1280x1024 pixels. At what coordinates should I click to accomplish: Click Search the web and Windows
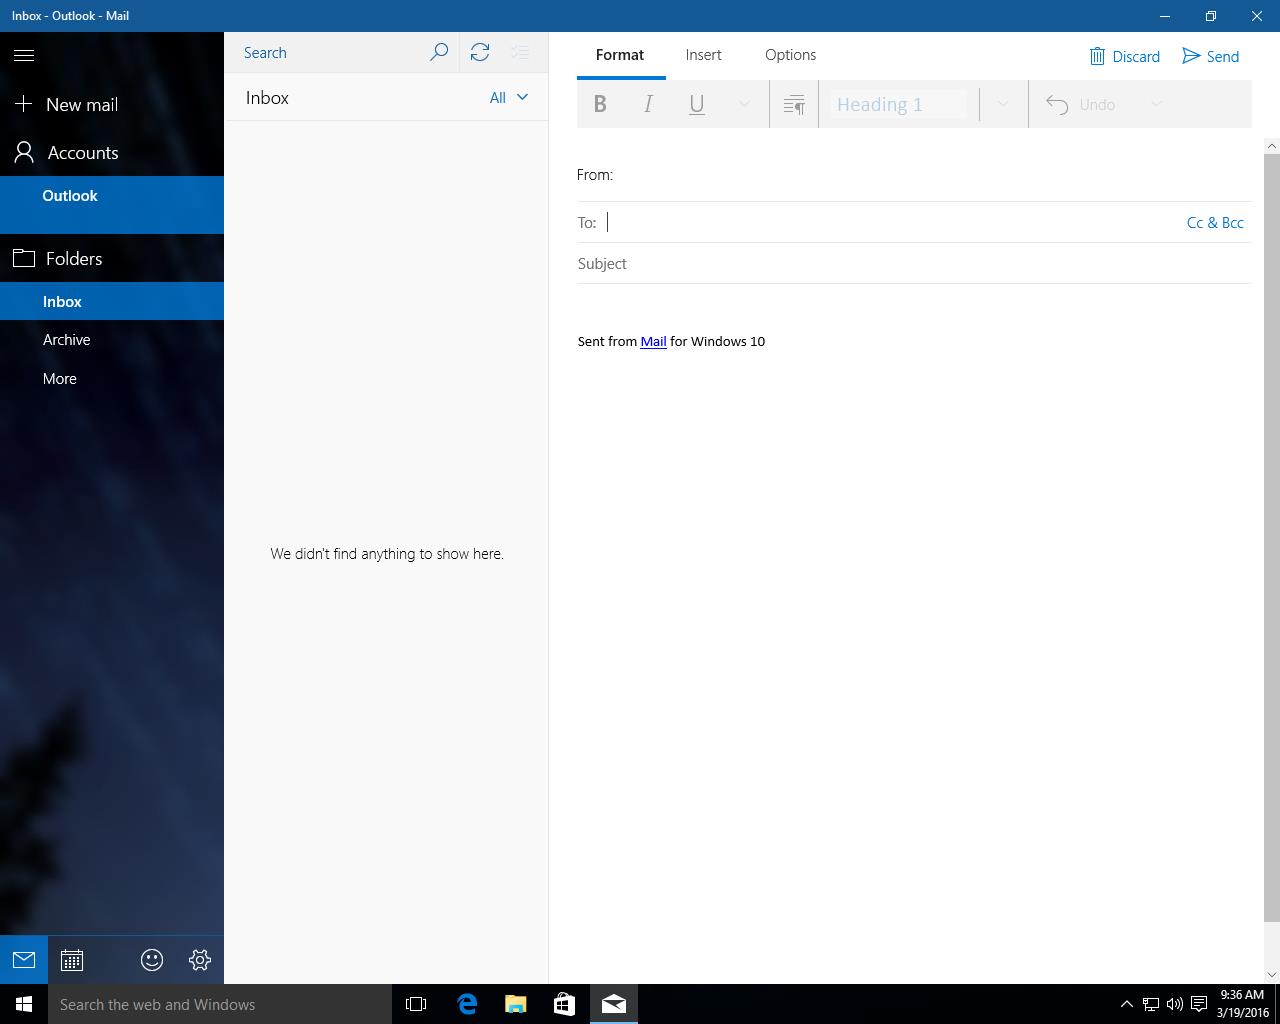click(220, 1004)
